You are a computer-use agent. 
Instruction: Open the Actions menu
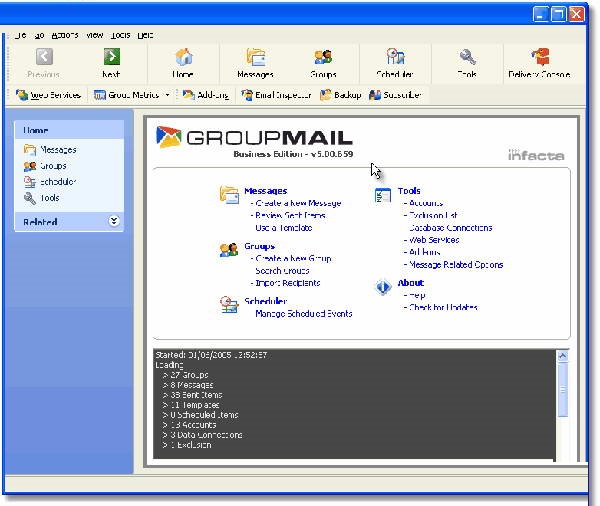click(65, 35)
